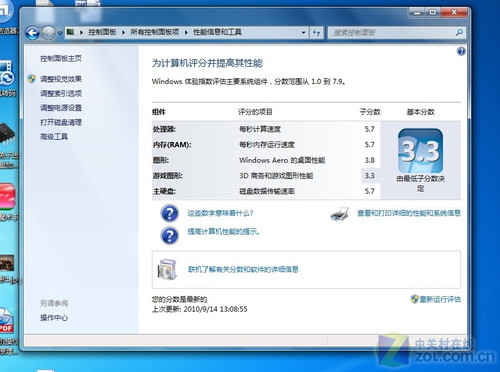This screenshot has width=500, height=372.
Task: Select the 主硬盘 row label
Action: [x=164, y=191]
